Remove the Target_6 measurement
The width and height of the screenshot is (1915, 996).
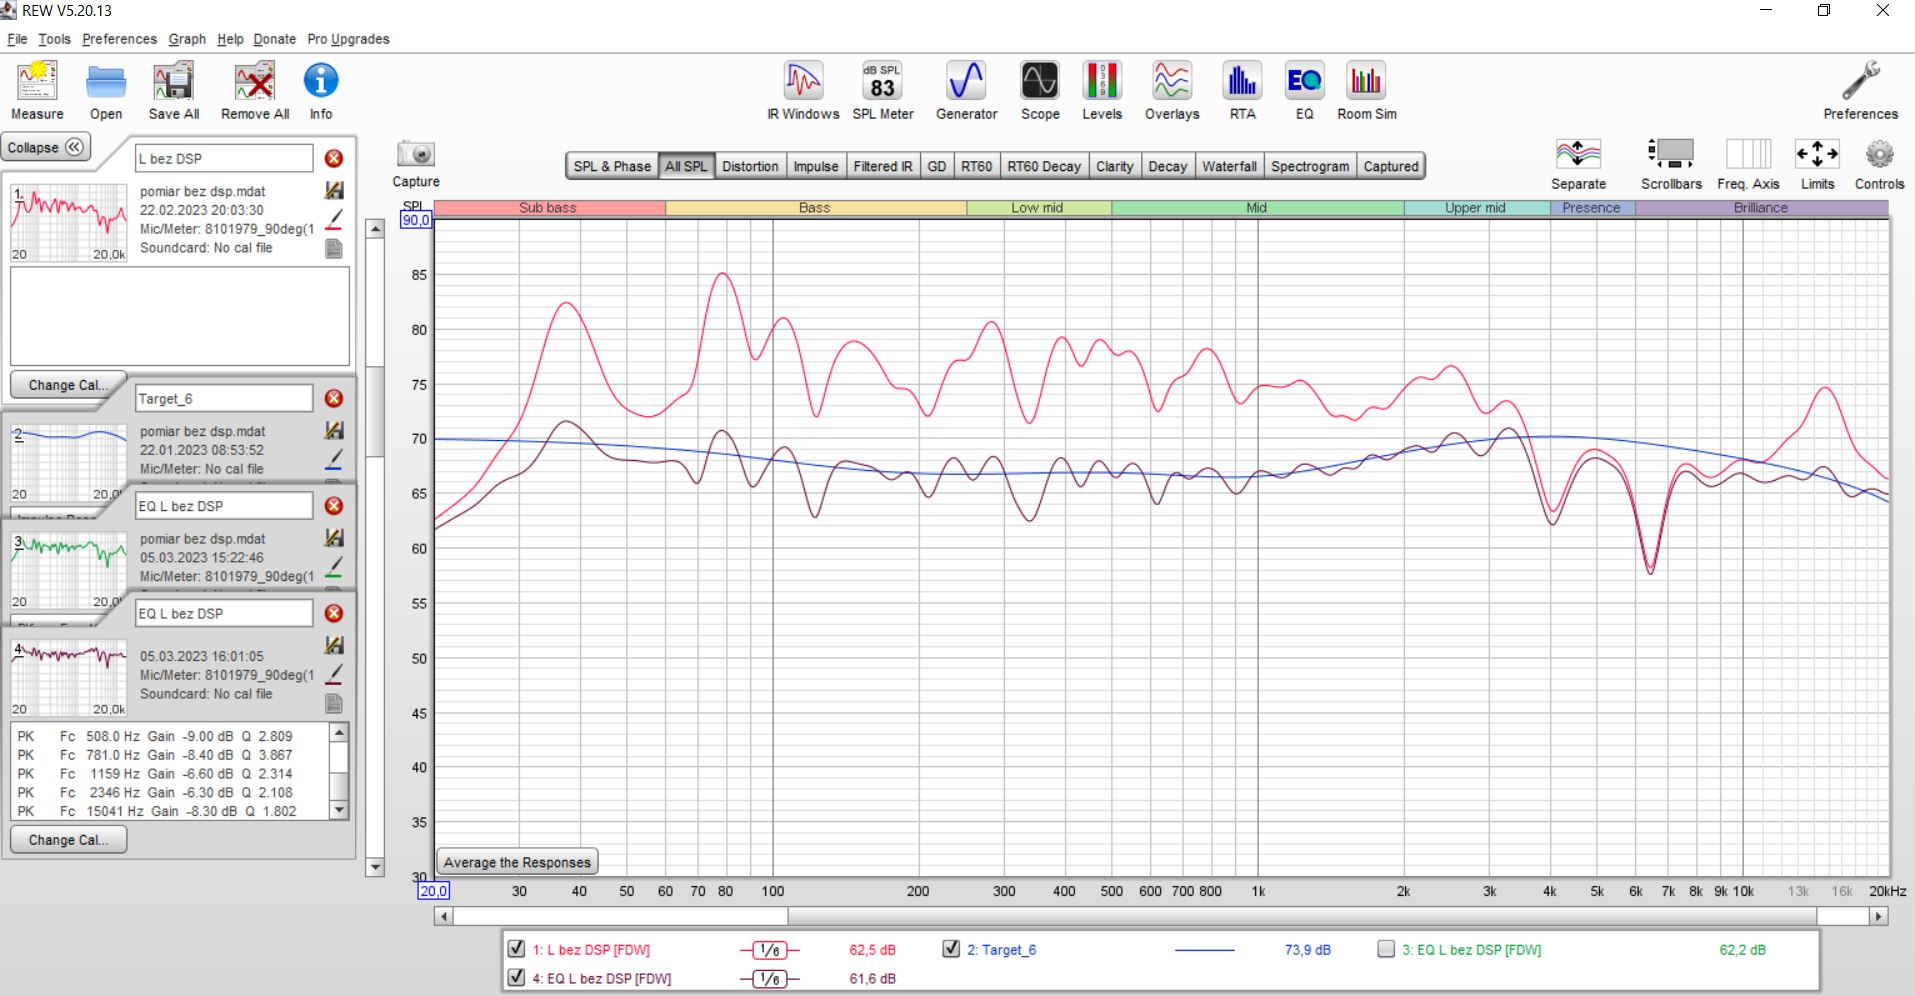coord(334,398)
